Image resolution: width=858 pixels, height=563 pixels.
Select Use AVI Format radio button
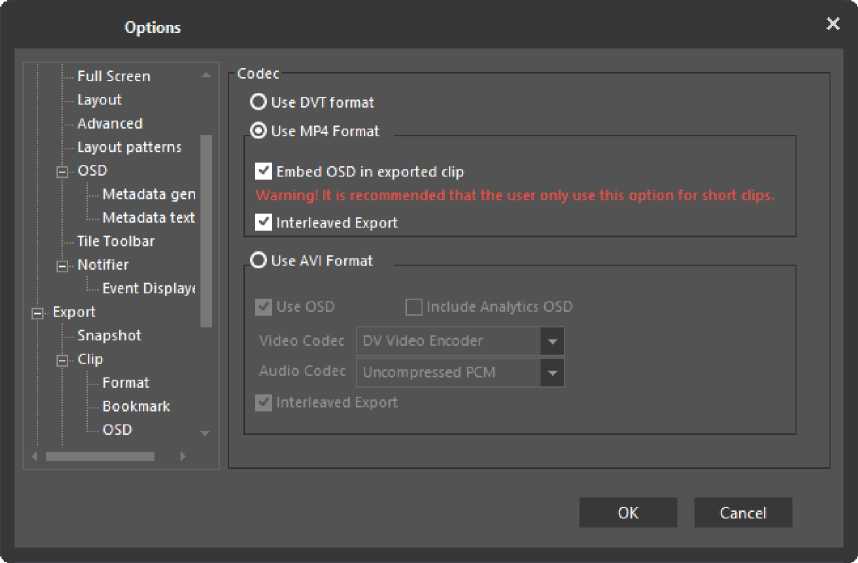pos(259,260)
